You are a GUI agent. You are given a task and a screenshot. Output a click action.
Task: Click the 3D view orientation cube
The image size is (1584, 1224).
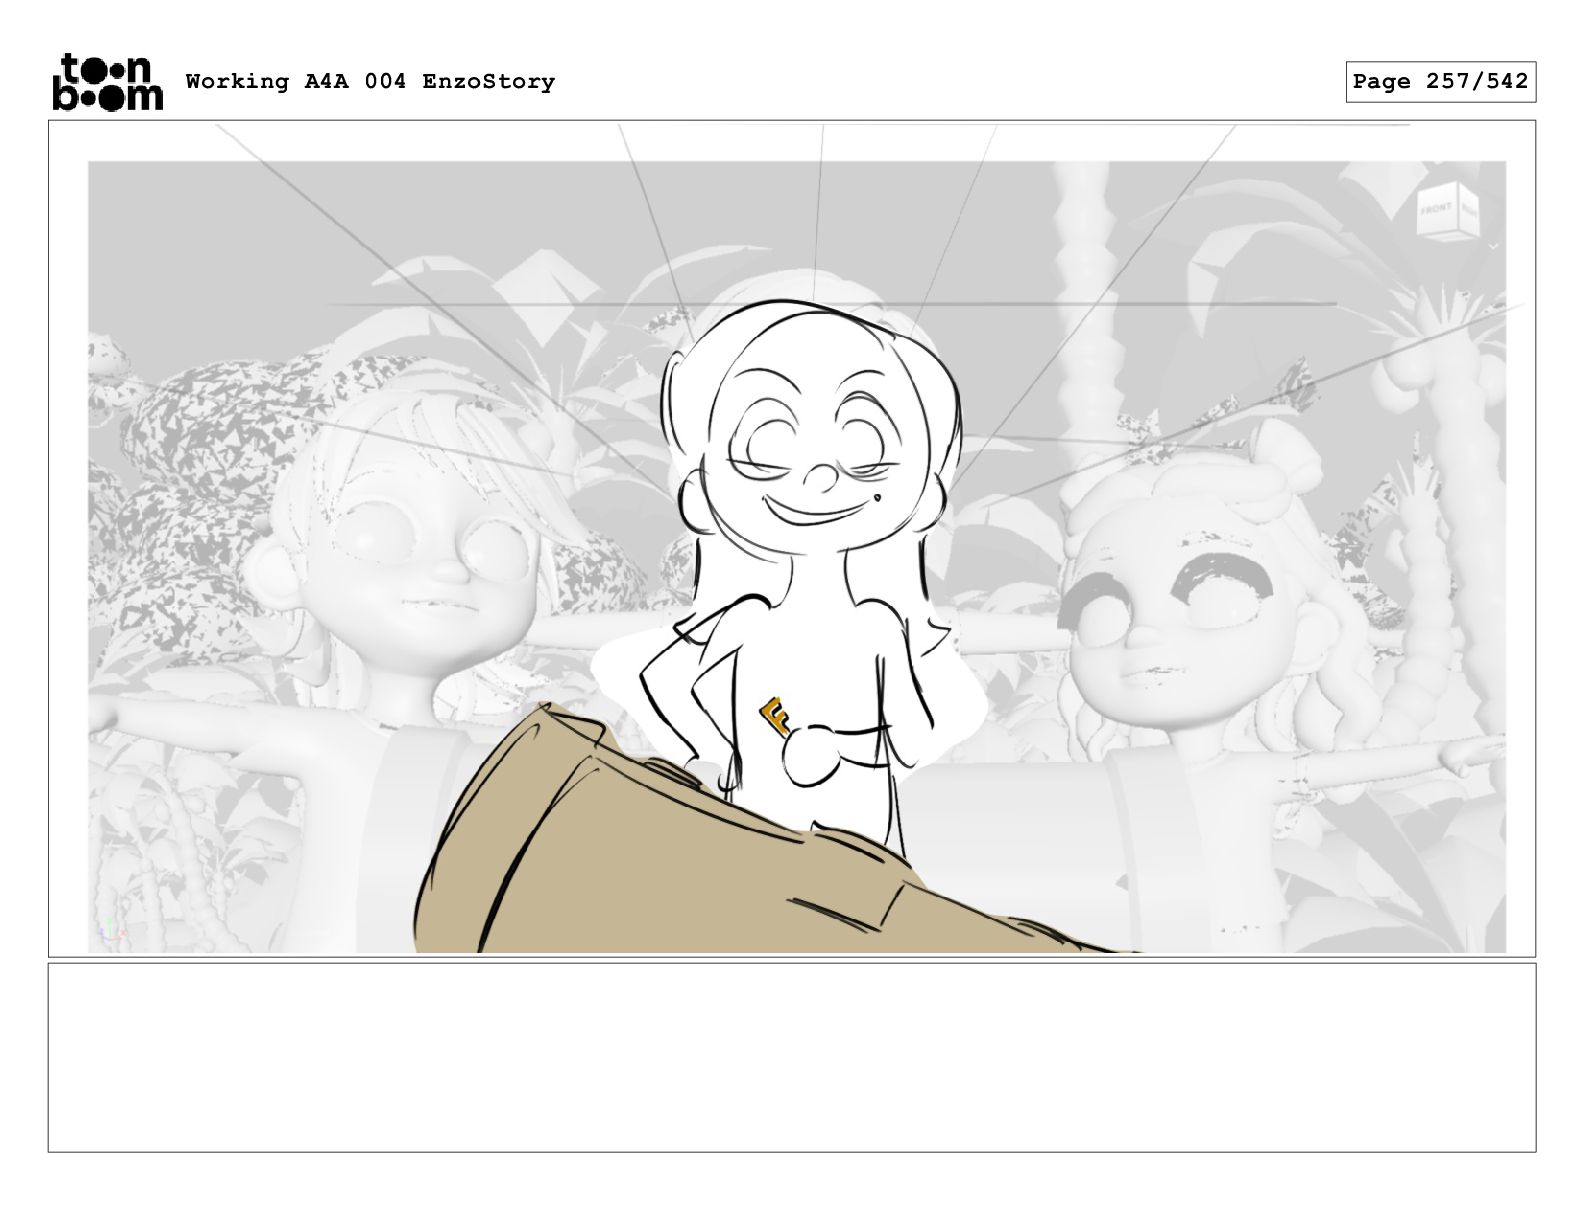[x=1446, y=211]
